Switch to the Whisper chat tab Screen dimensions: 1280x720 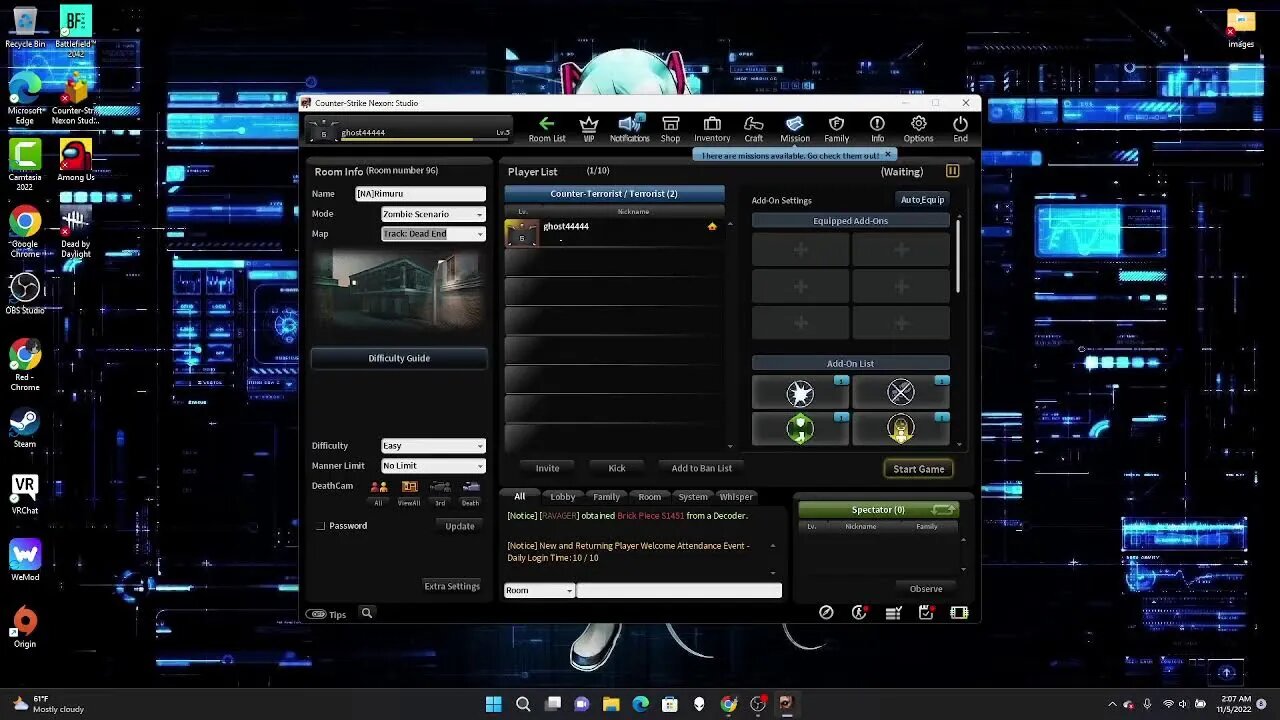[736, 496]
